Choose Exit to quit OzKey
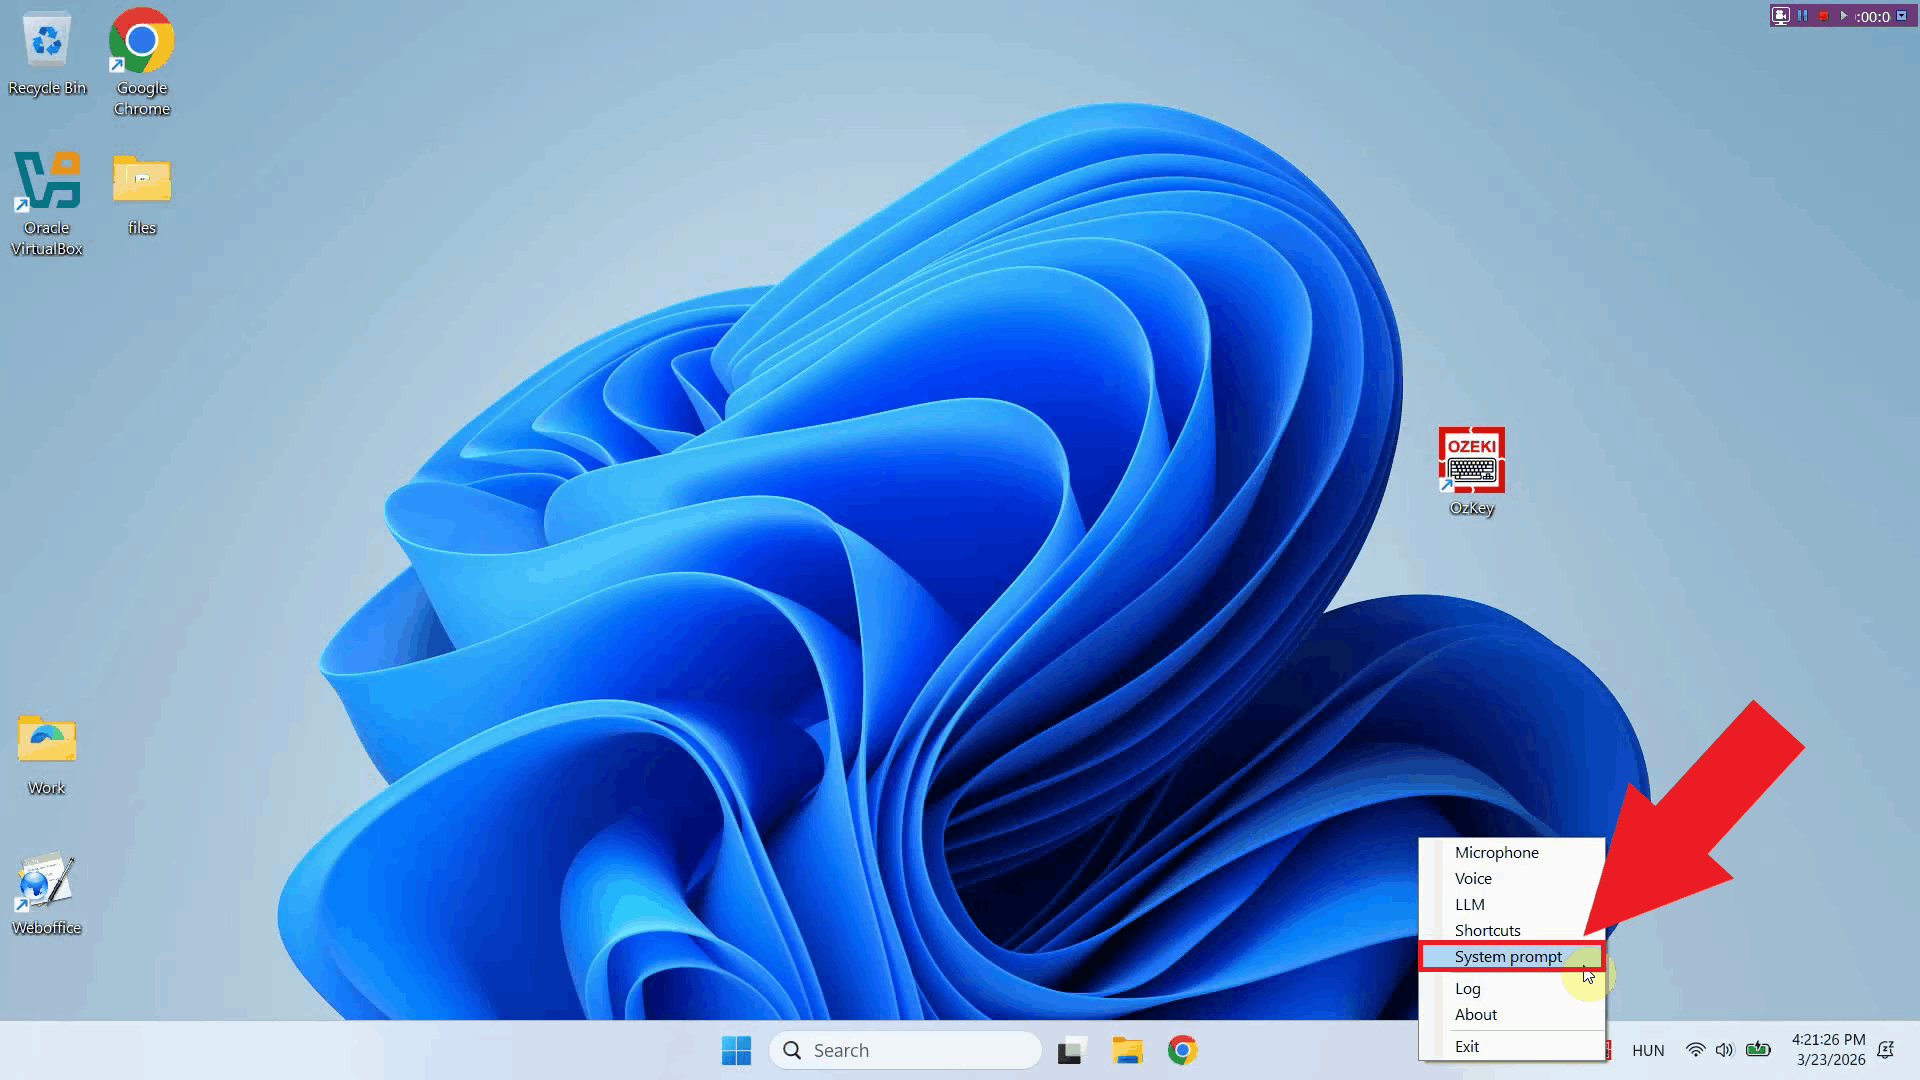The width and height of the screenshot is (1920, 1080). coord(1467,1046)
